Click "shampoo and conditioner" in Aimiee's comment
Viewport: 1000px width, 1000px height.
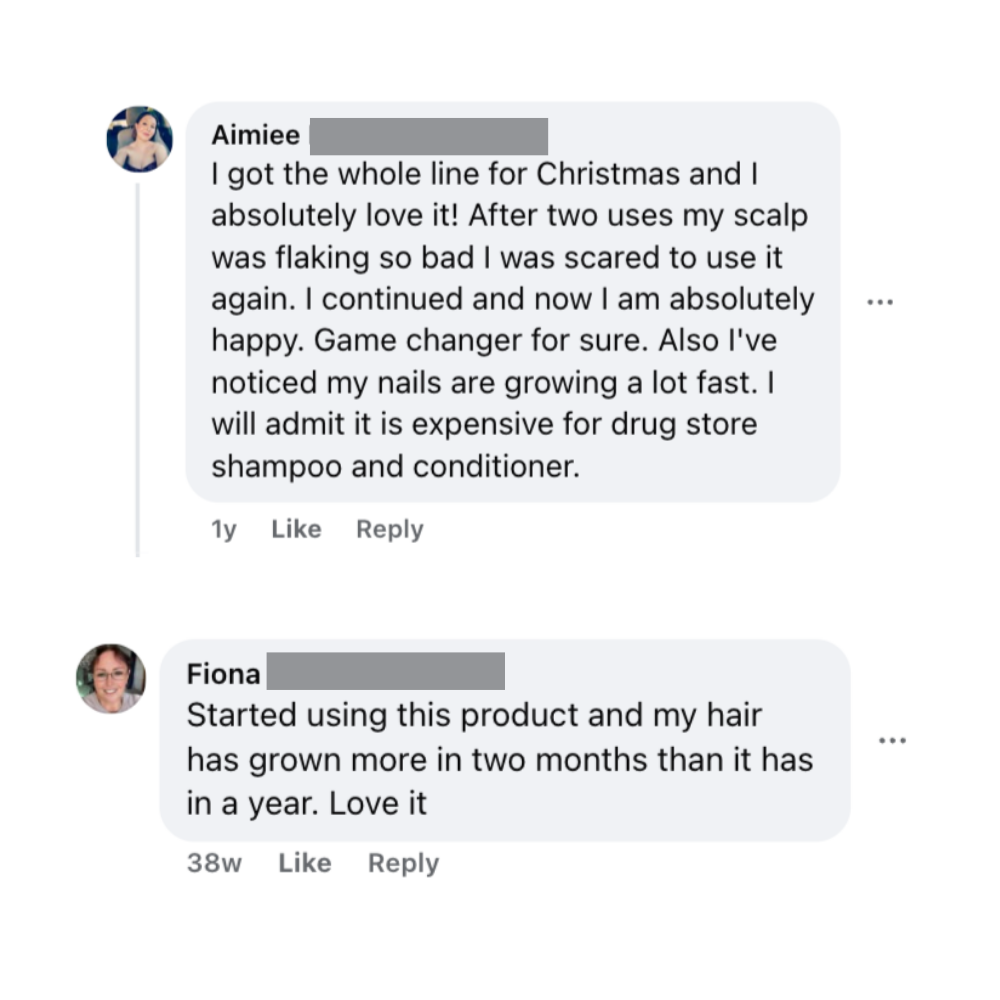395,466
